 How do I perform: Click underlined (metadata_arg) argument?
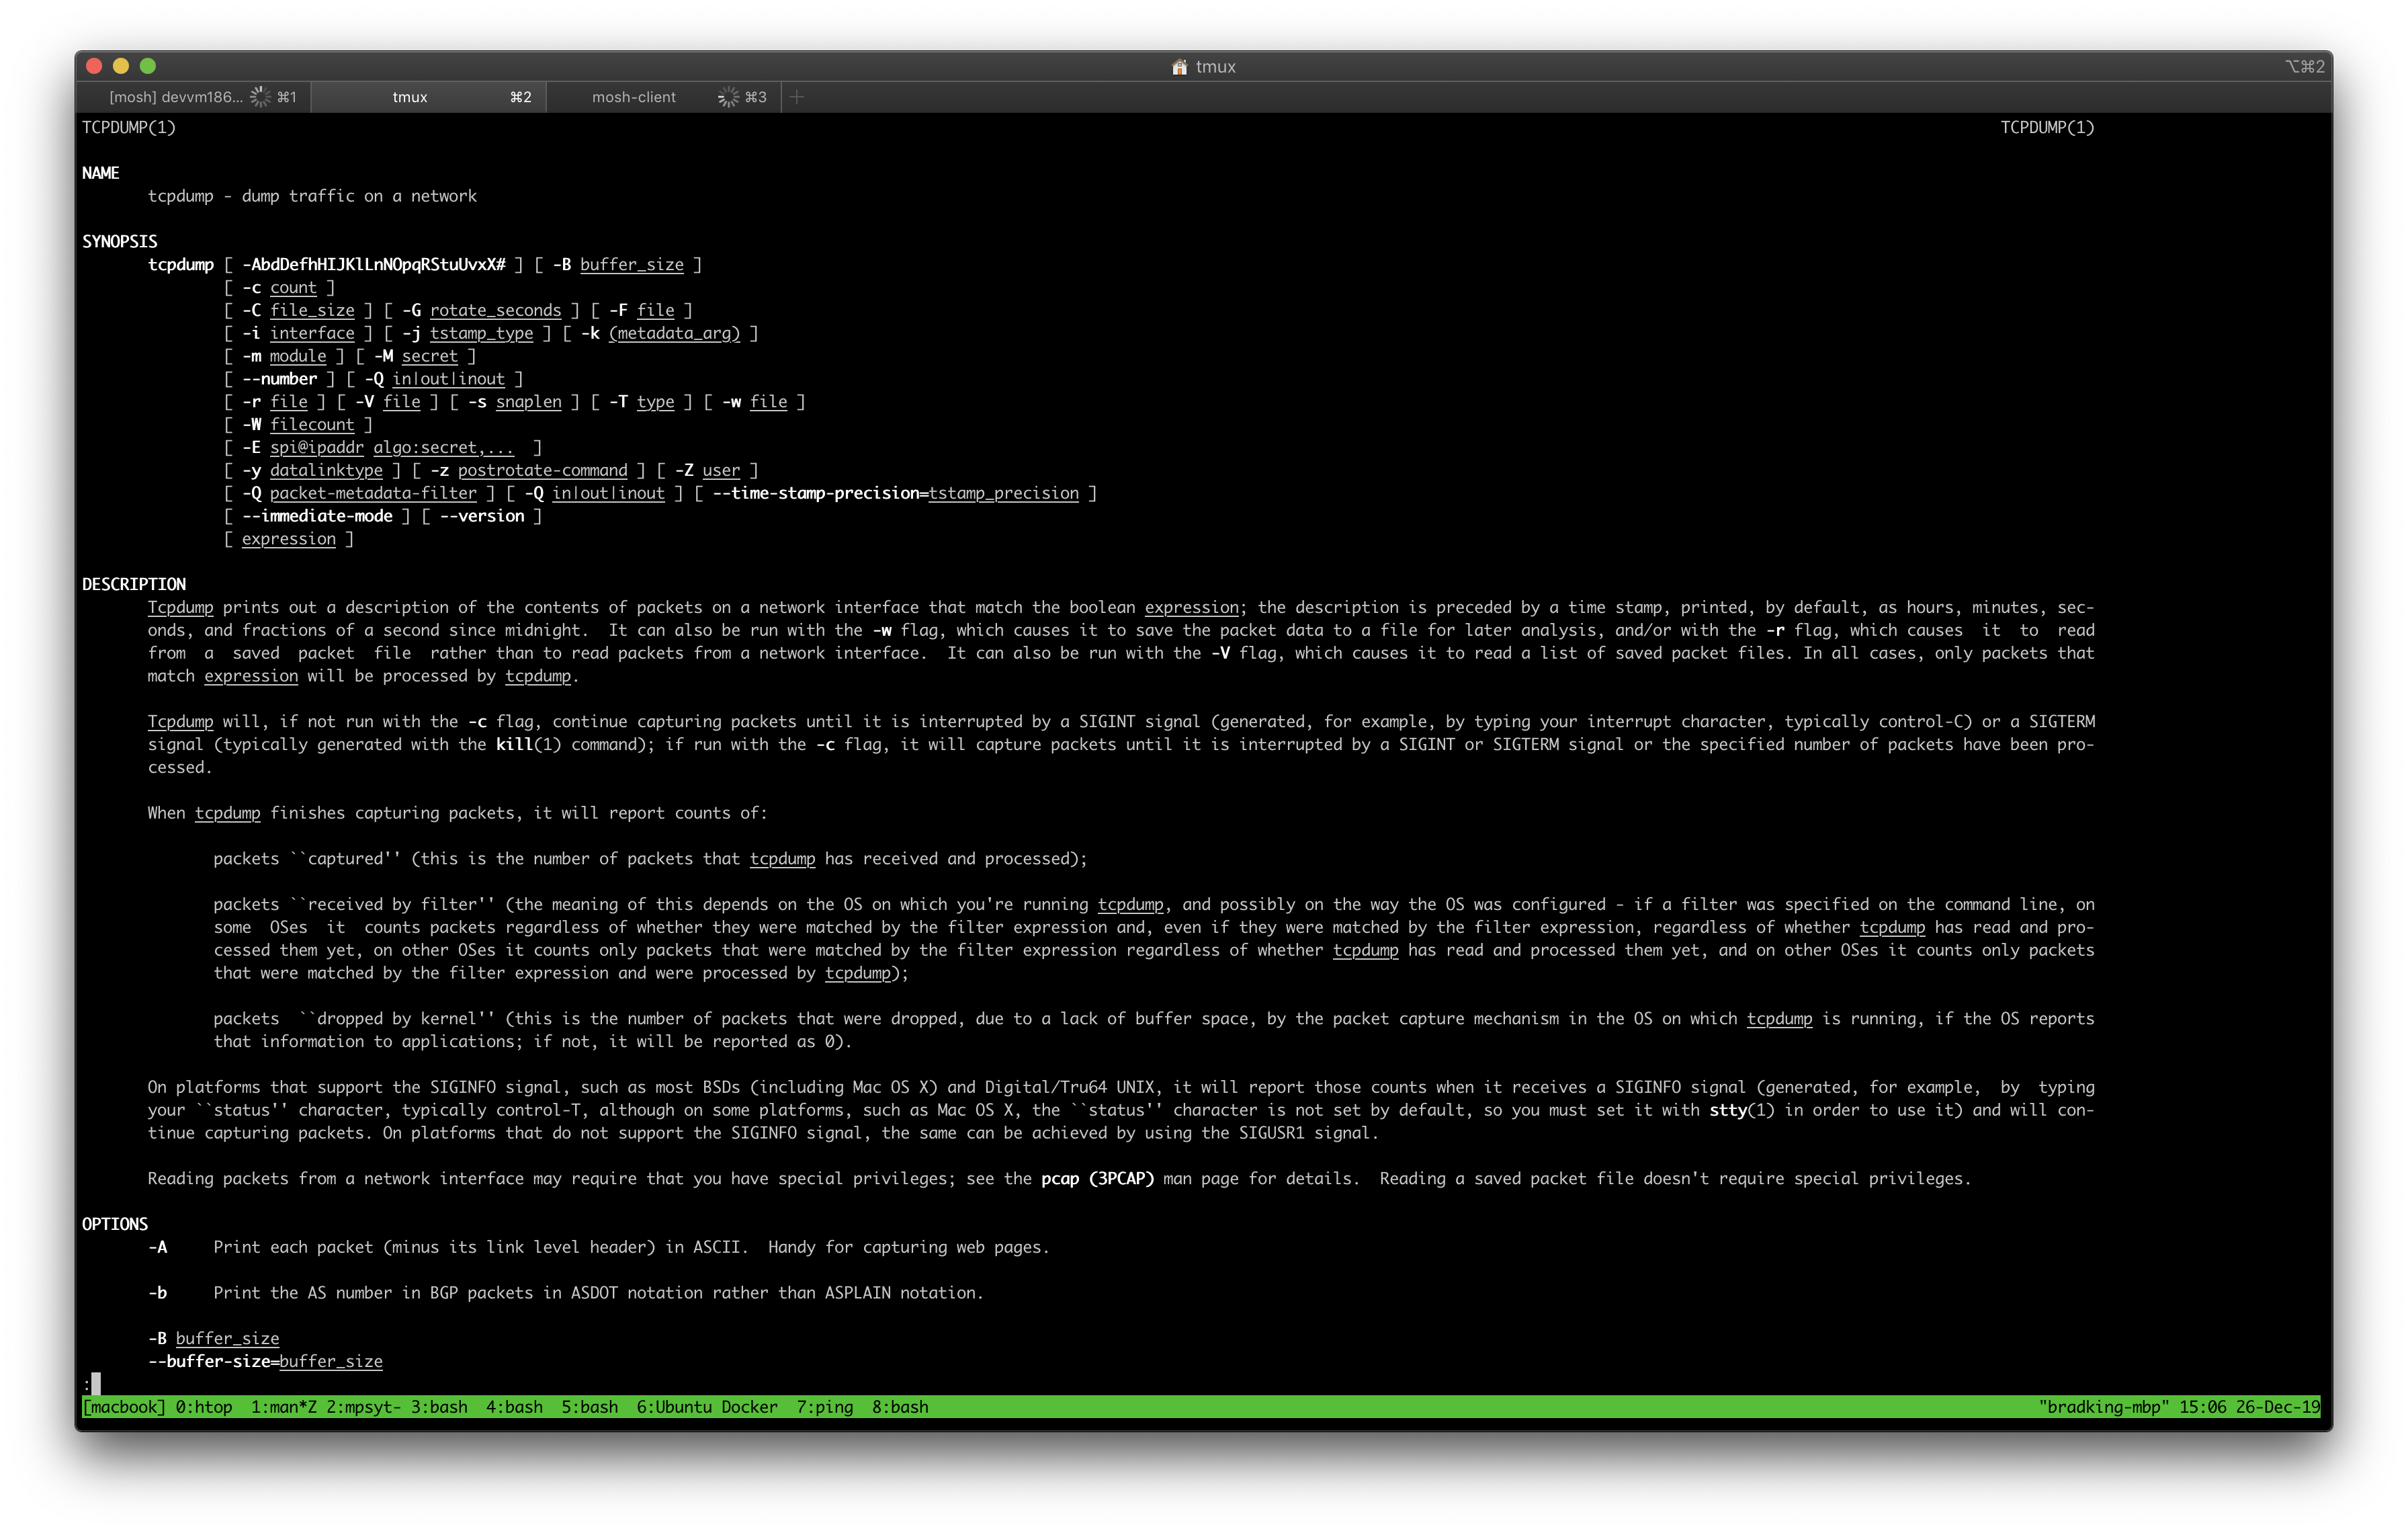pyautogui.click(x=674, y=334)
